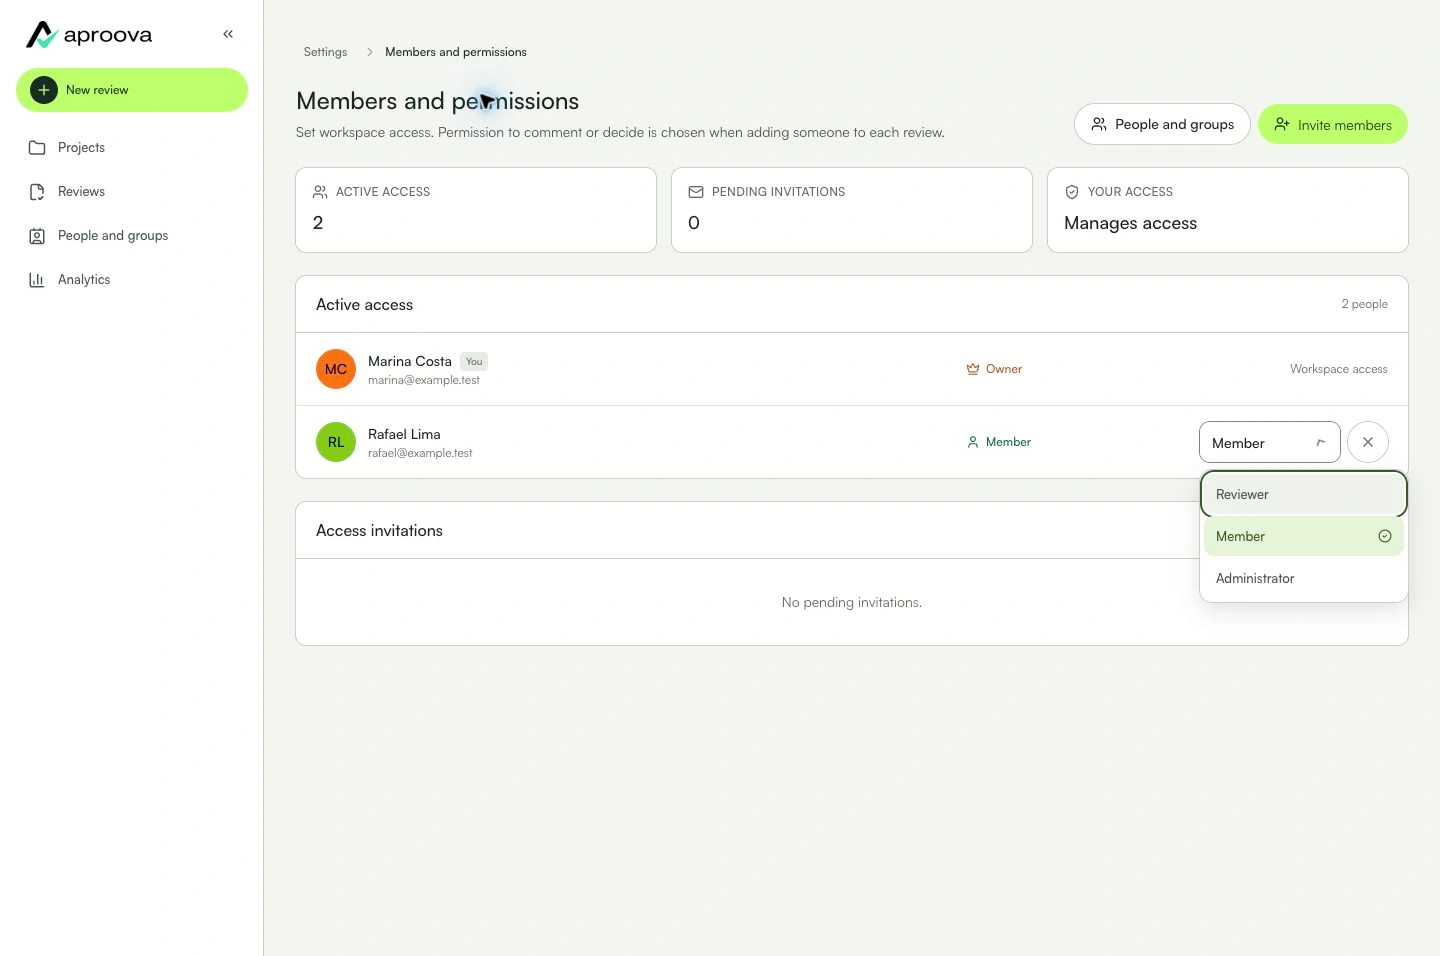This screenshot has height=956, width=1440.
Task: Collapse the sidebar with the double chevron
Action: coord(228,34)
